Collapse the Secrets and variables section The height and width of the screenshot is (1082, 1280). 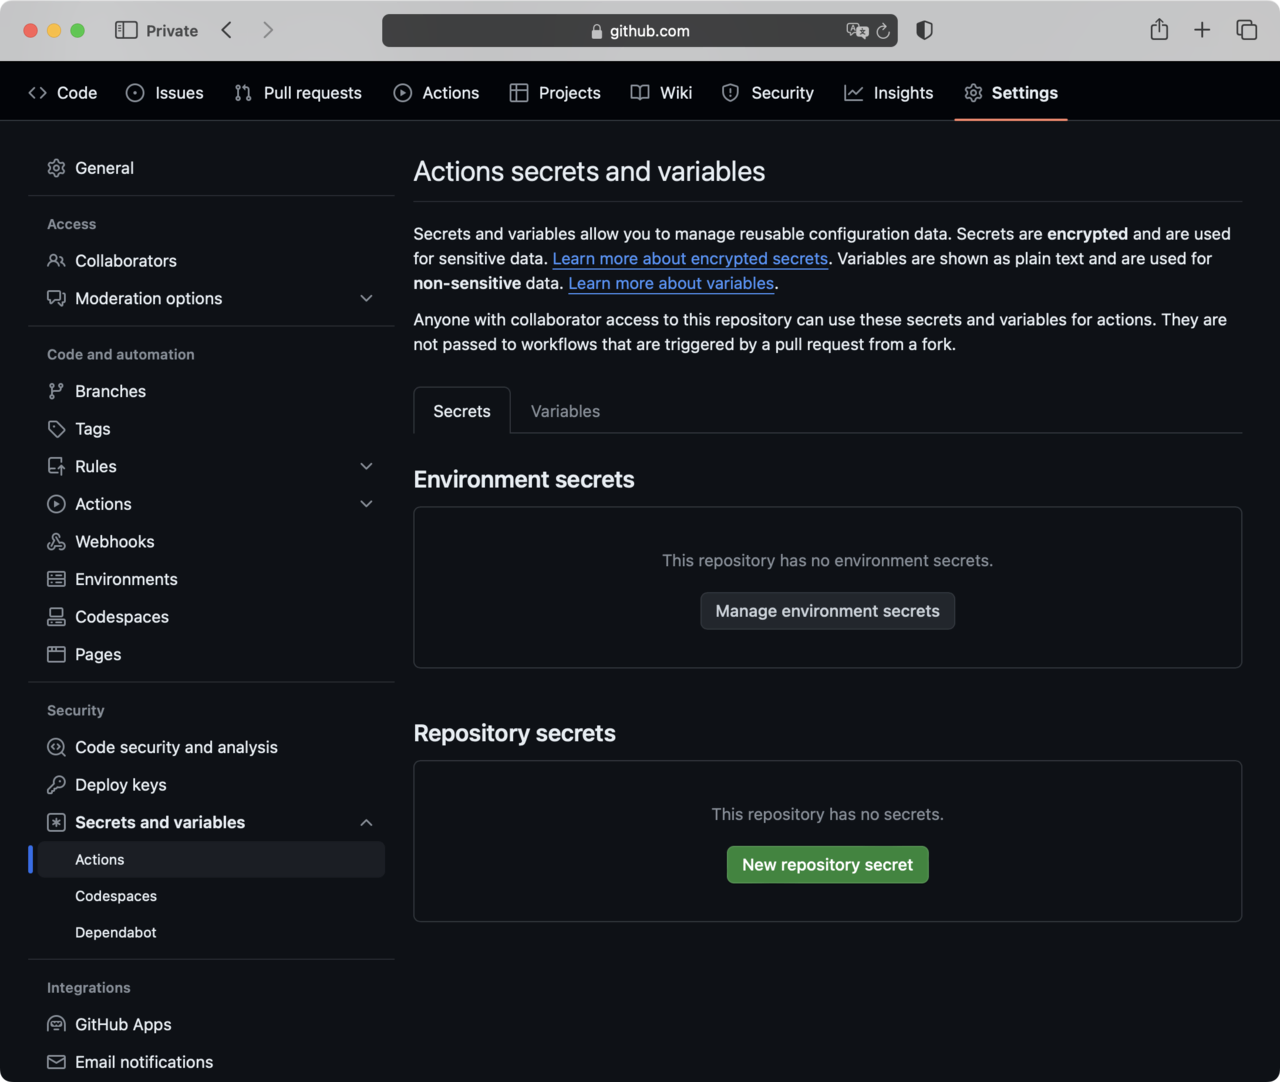pyautogui.click(x=366, y=822)
